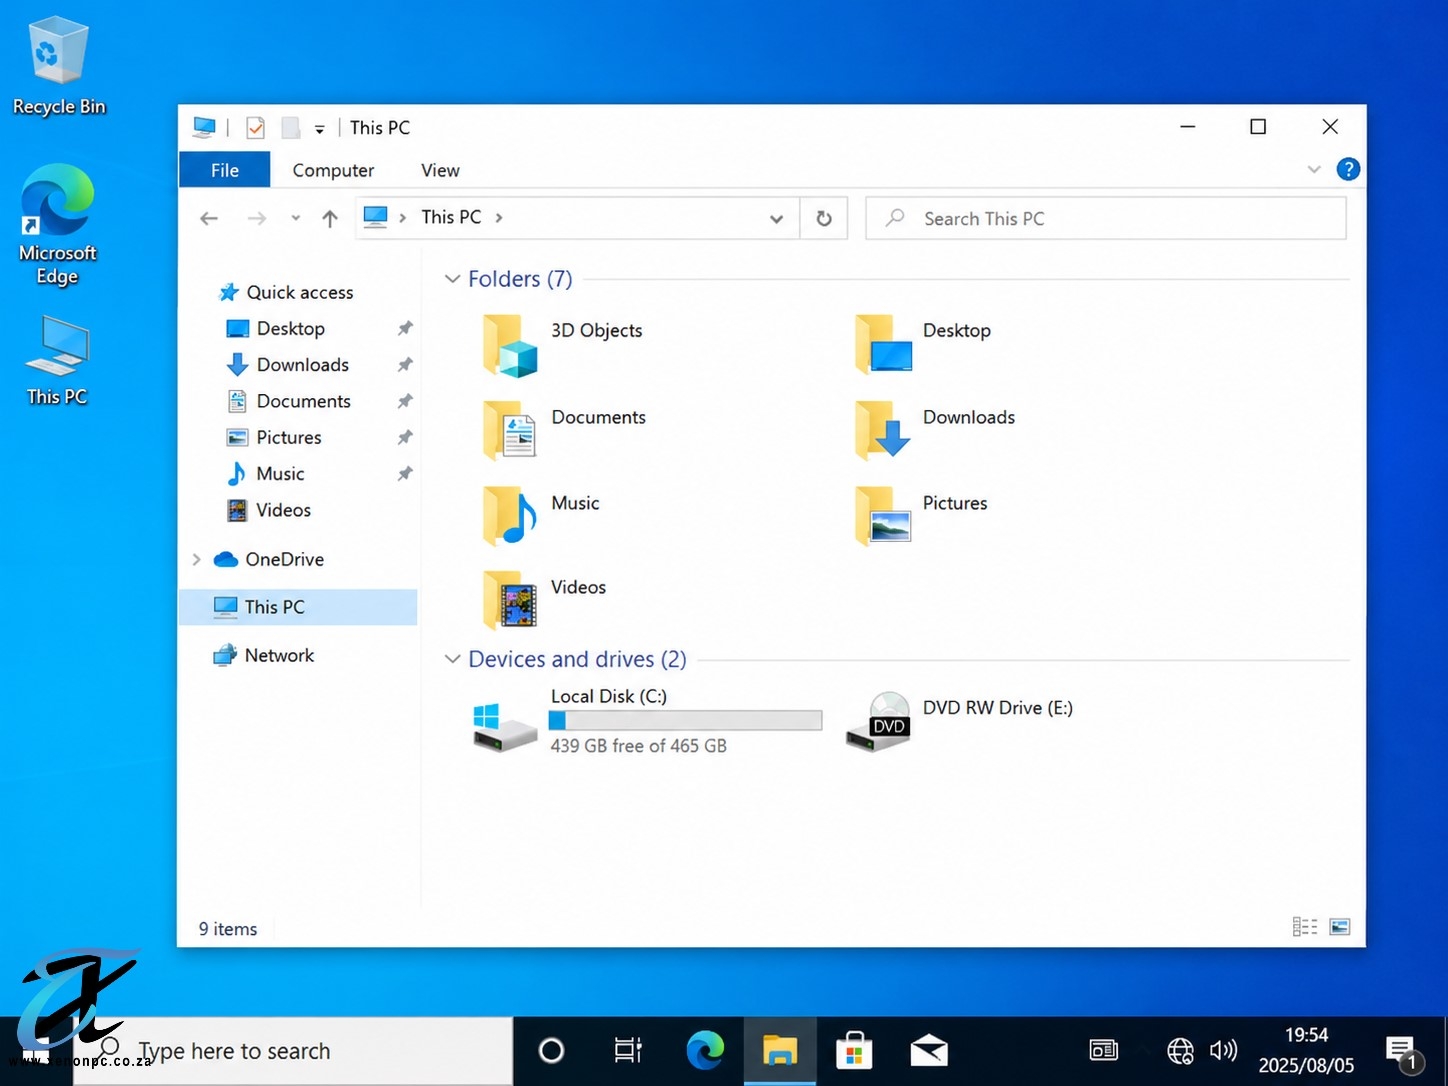1448x1086 pixels.
Task: Switch to Large icons view button
Action: (x=1340, y=927)
